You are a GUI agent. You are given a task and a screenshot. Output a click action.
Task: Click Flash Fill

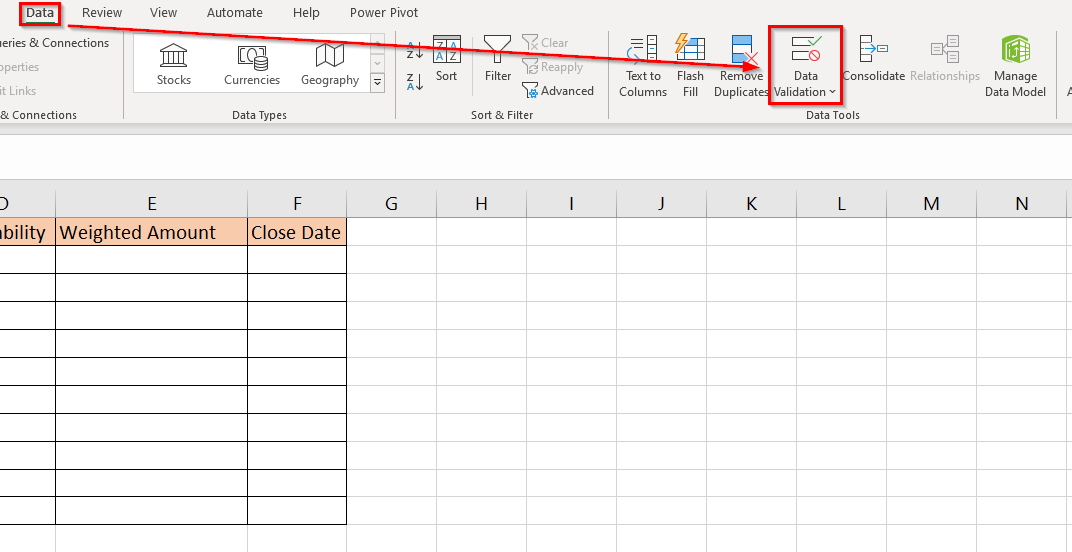[x=690, y=66]
